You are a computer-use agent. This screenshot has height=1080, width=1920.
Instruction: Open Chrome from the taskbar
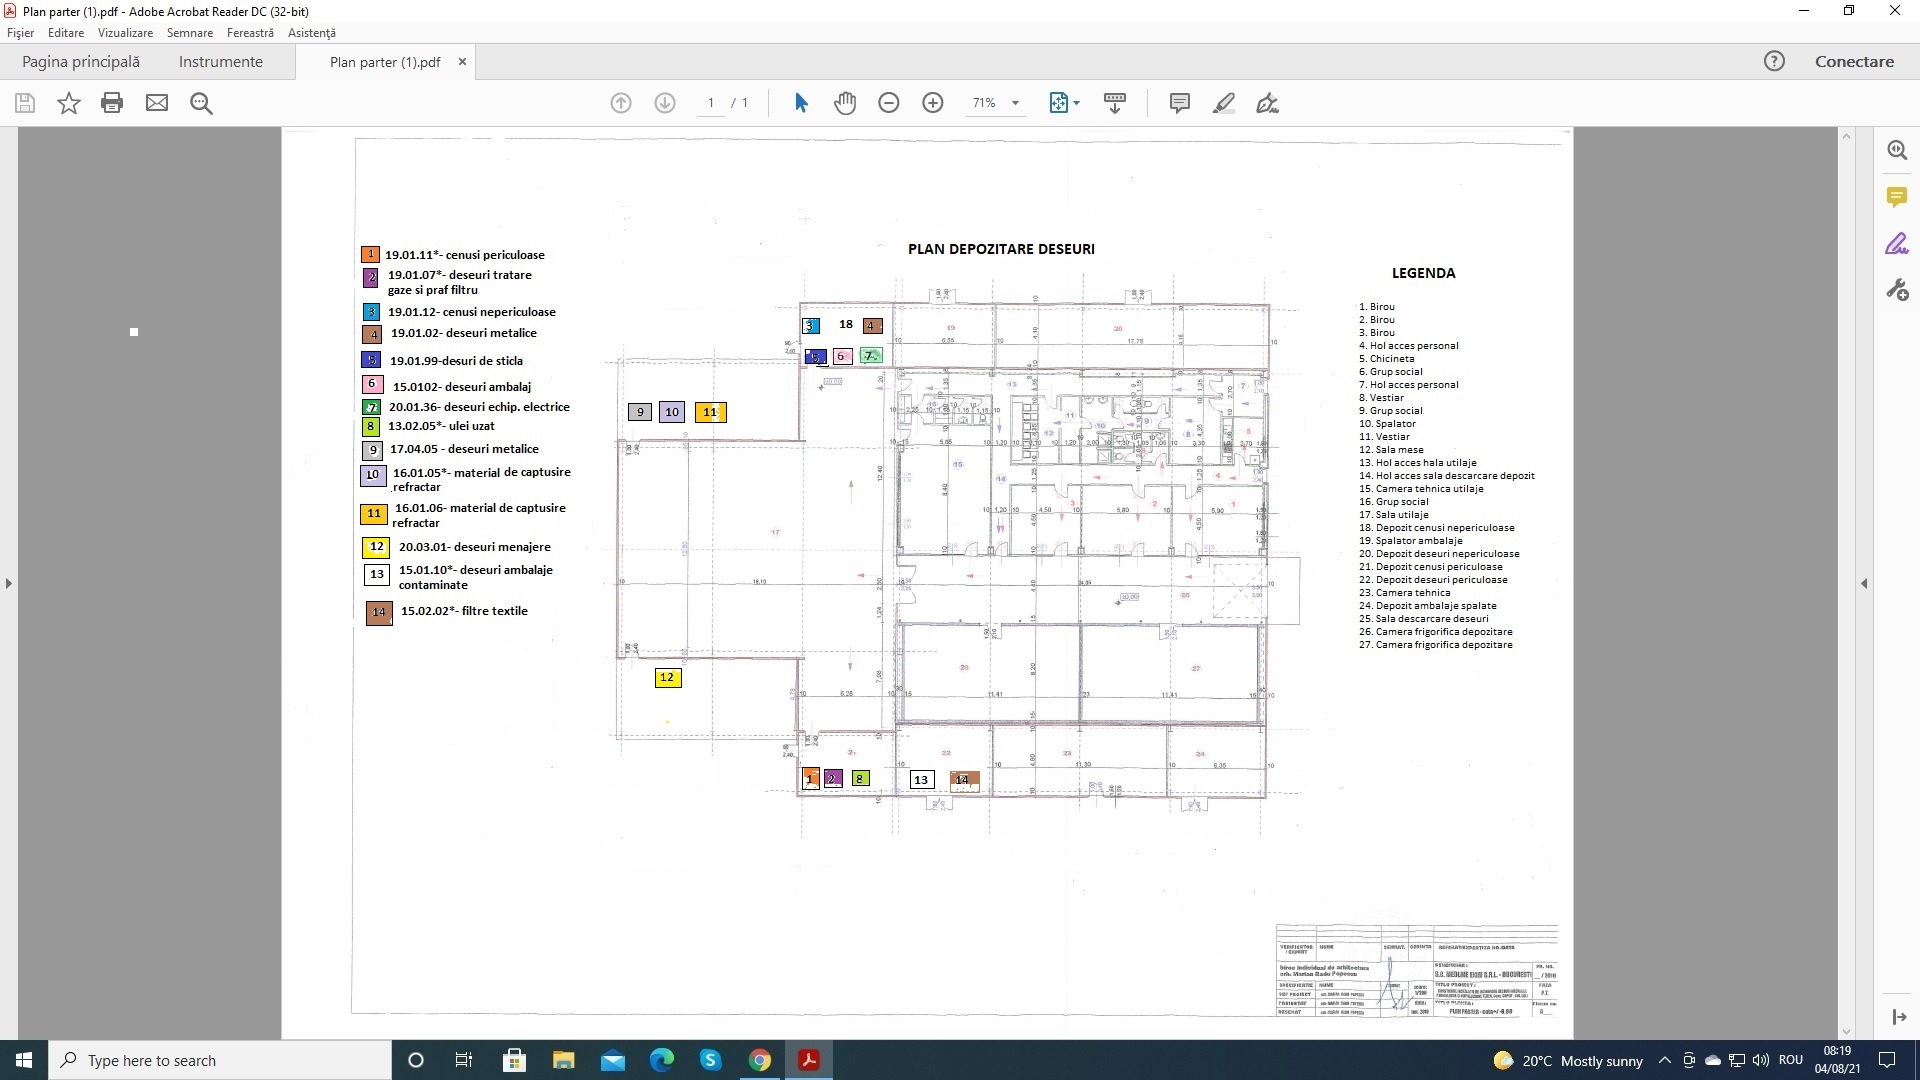tap(760, 1060)
